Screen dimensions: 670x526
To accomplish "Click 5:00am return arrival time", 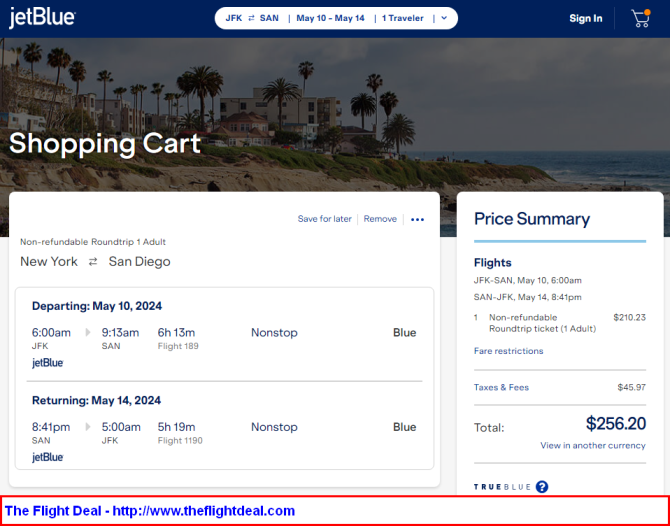I will (121, 427).
